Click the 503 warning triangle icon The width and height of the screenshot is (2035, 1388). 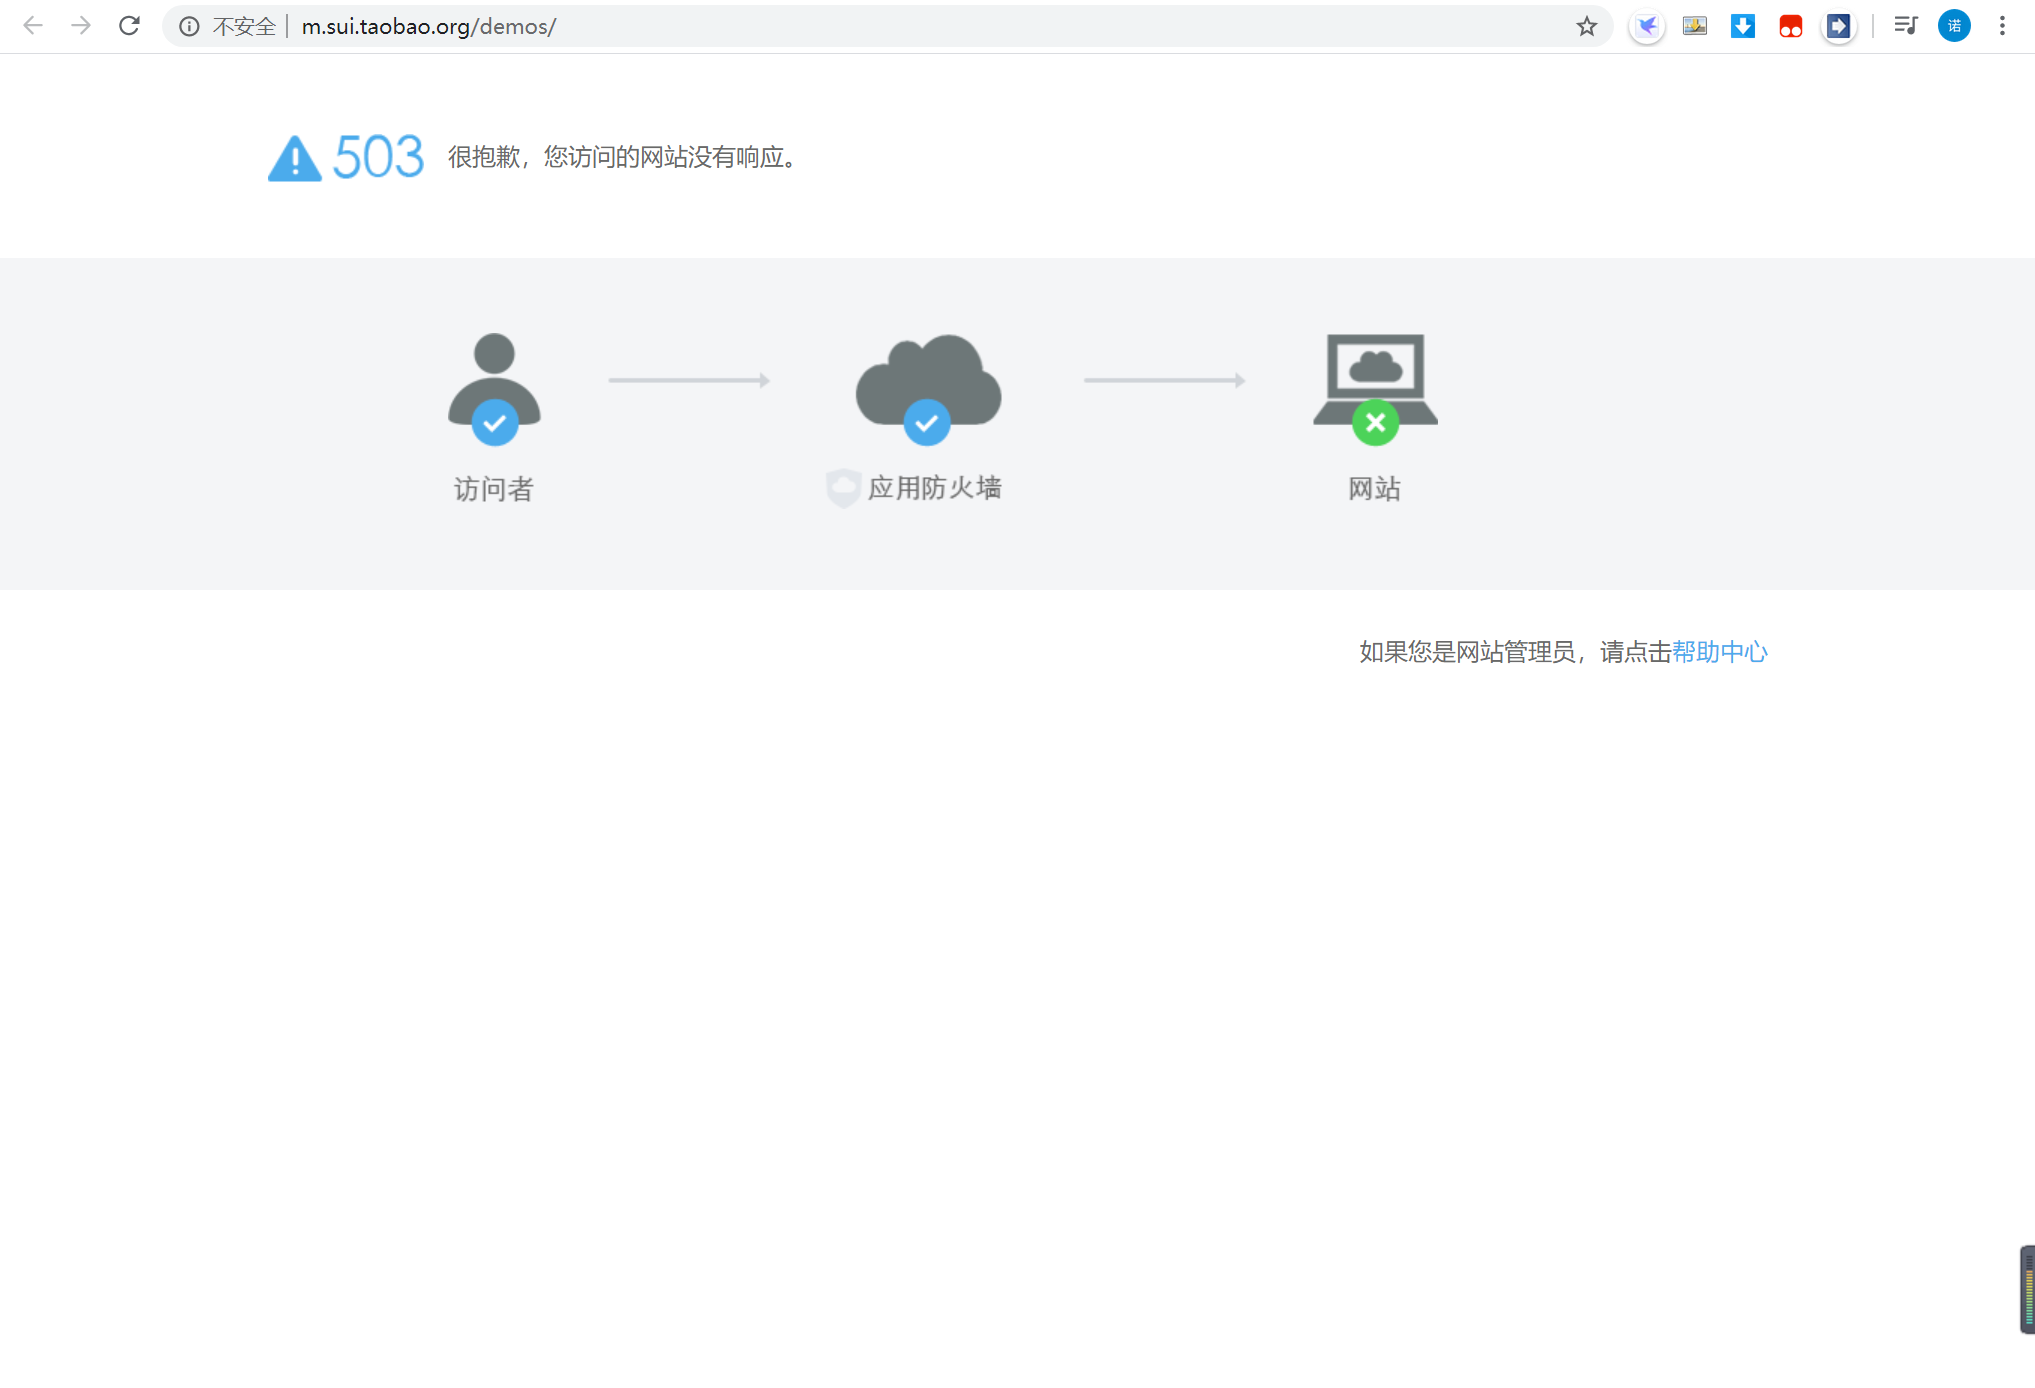click(x=295, y=158)
